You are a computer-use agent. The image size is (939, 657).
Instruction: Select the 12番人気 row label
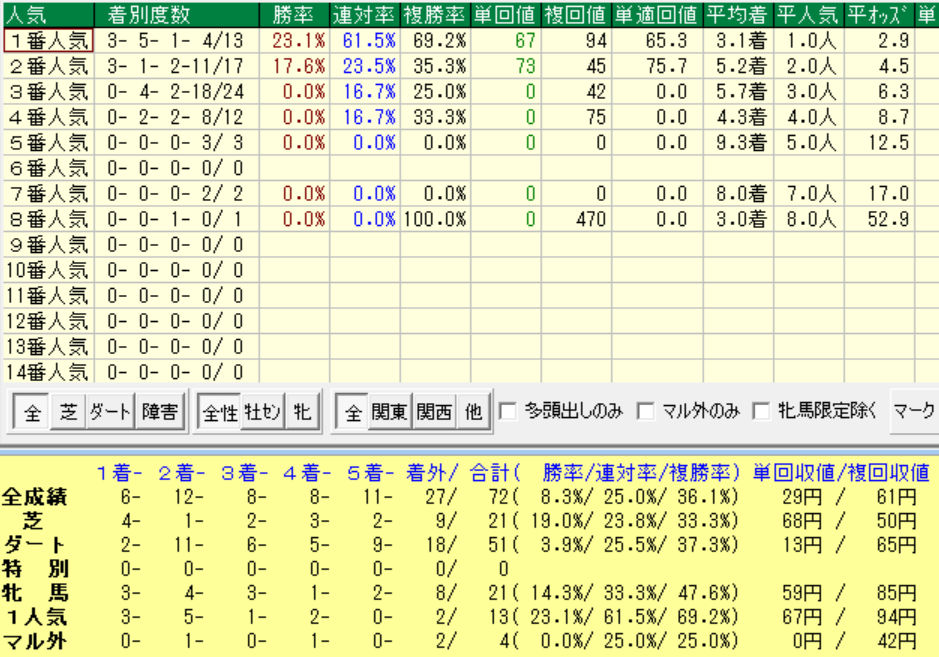click(x=49, y=321)
